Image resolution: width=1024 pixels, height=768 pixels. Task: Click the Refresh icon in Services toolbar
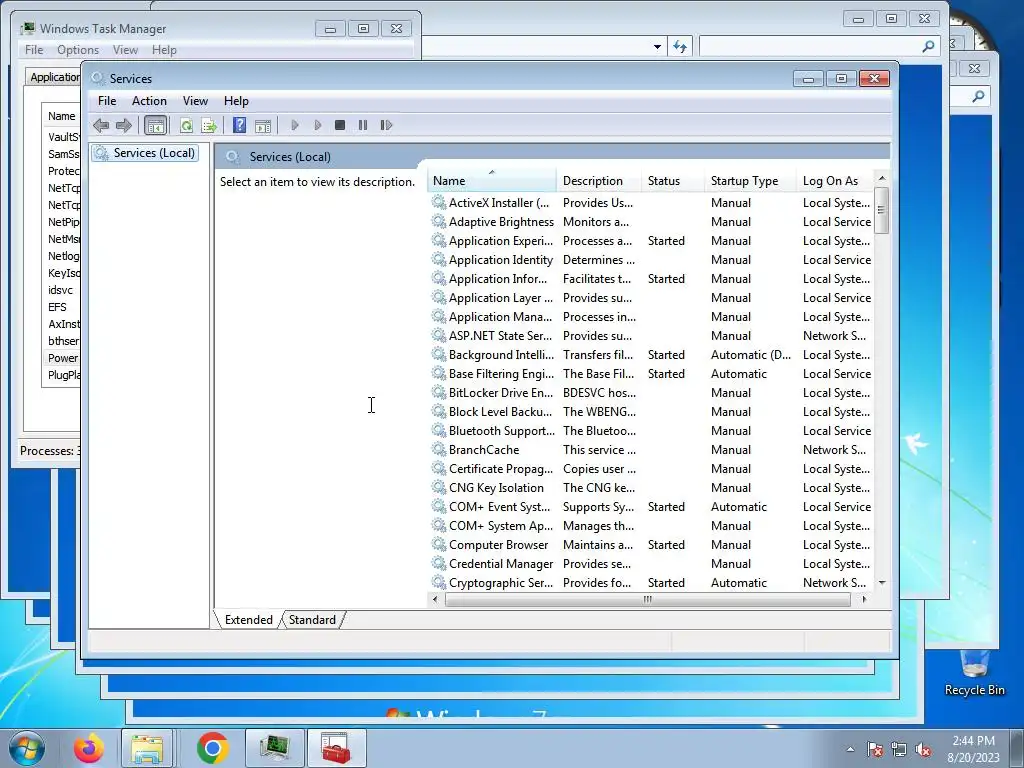tap(186, 125)
